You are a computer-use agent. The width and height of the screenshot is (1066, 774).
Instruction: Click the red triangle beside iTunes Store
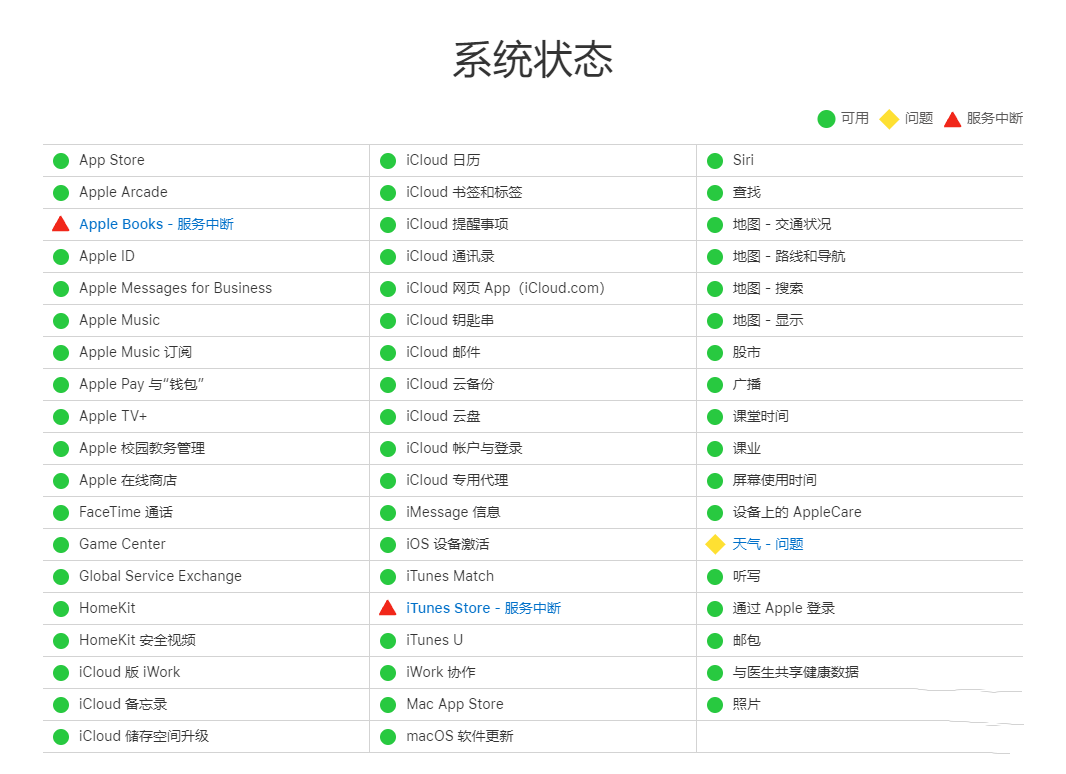click(388, 608)
